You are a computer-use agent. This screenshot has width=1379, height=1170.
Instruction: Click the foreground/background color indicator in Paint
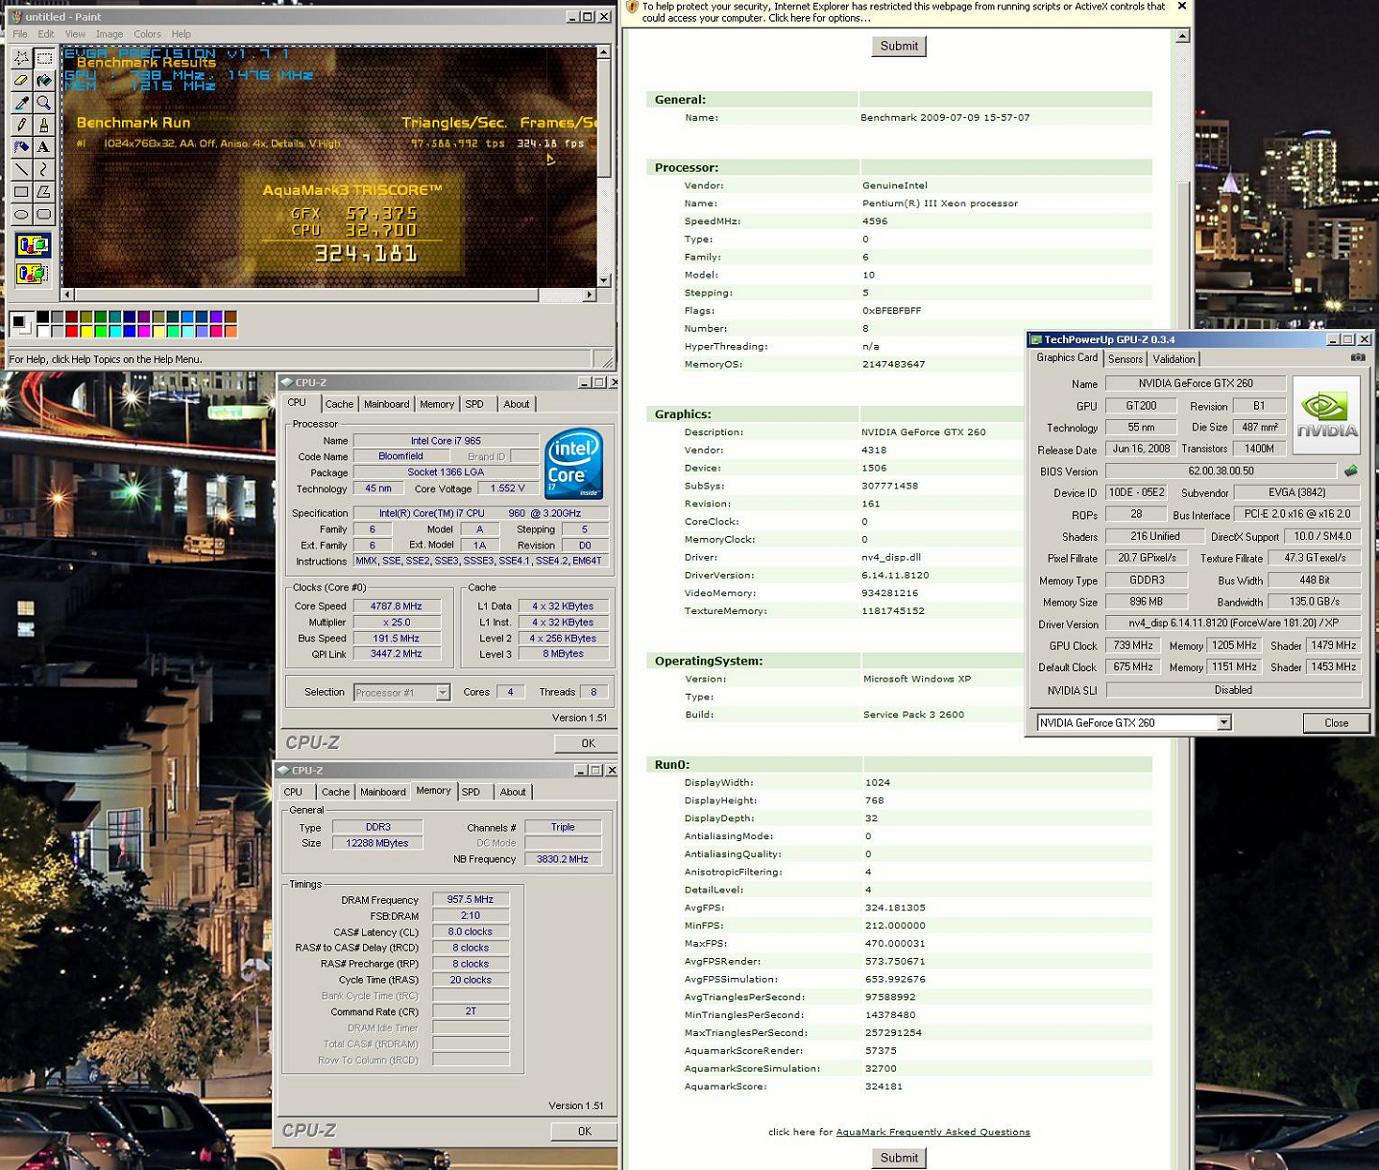click(20, 324)
